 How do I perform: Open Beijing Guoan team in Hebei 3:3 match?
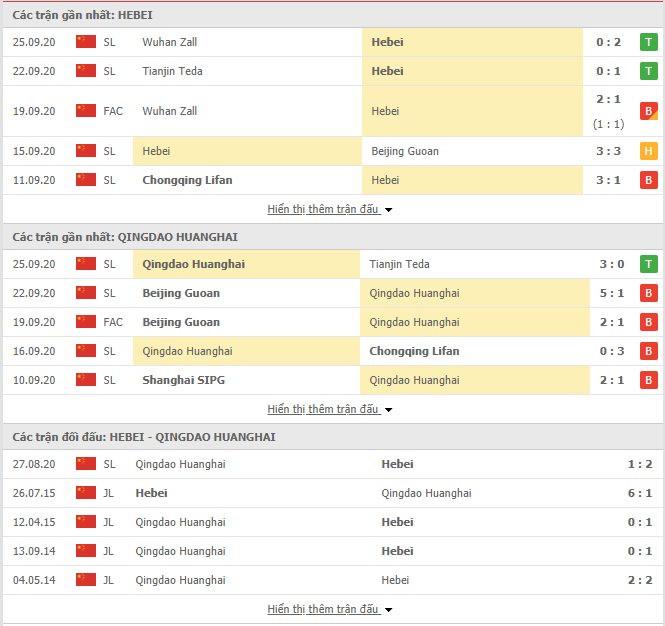point(404,151)
